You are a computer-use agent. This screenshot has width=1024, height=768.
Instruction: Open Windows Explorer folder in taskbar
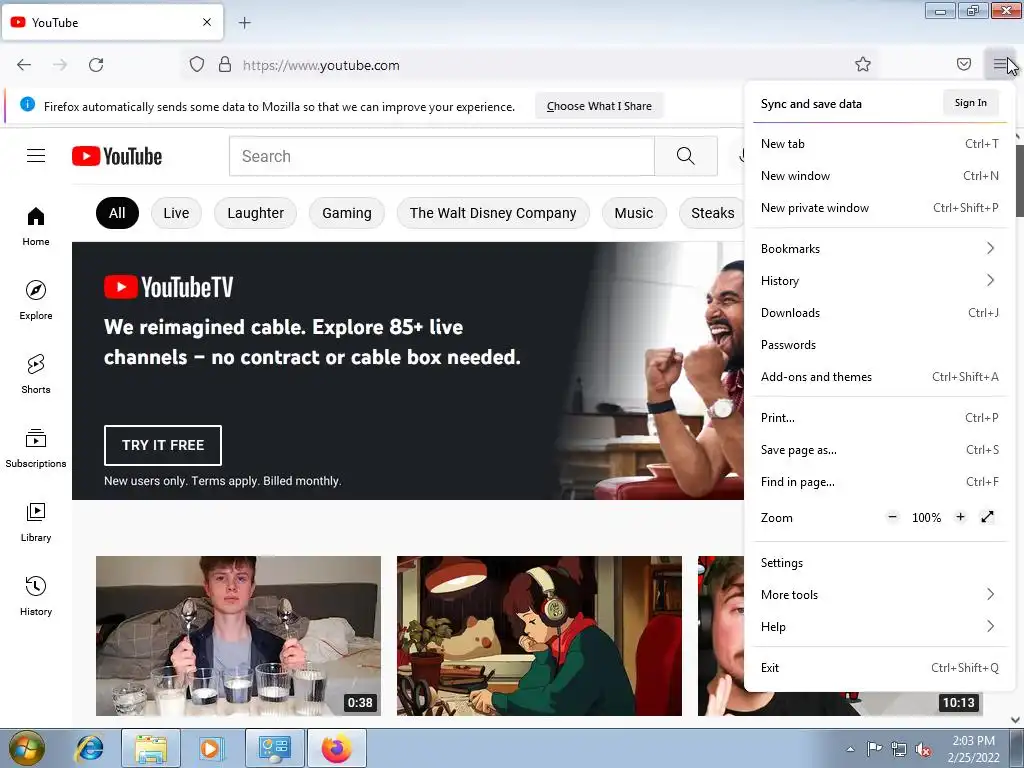point(151,748)
